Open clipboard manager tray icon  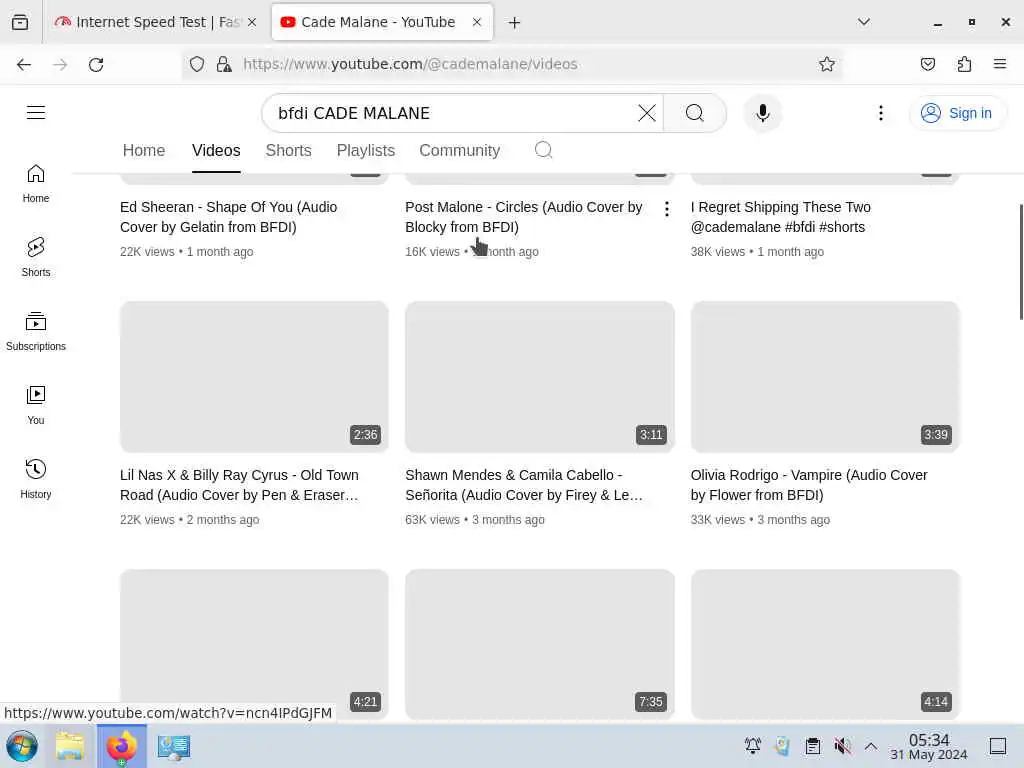point(812,746)
